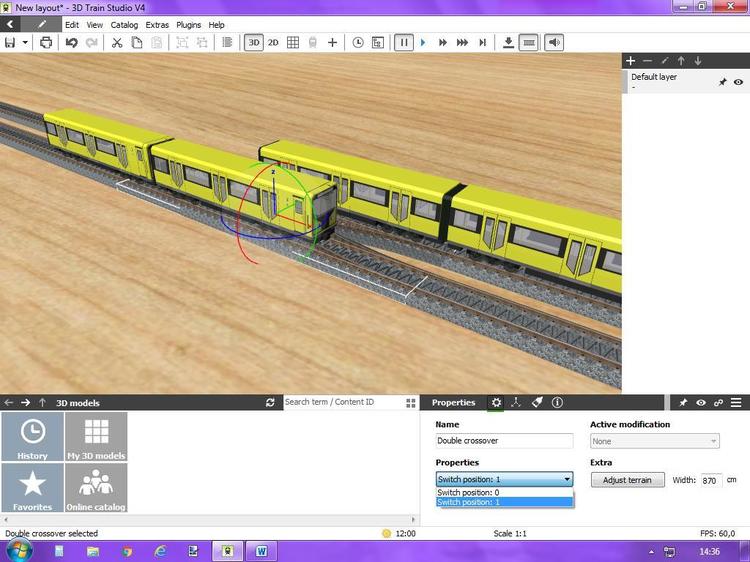Click the Width input field
Viewport: 750px width, 562px height.
pyautogui.click(x=711, y=481)
